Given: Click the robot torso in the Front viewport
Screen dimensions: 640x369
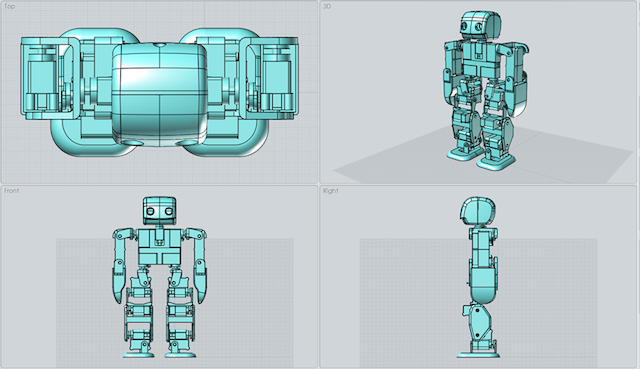Looking at the screenshot, I should (160, 246).
